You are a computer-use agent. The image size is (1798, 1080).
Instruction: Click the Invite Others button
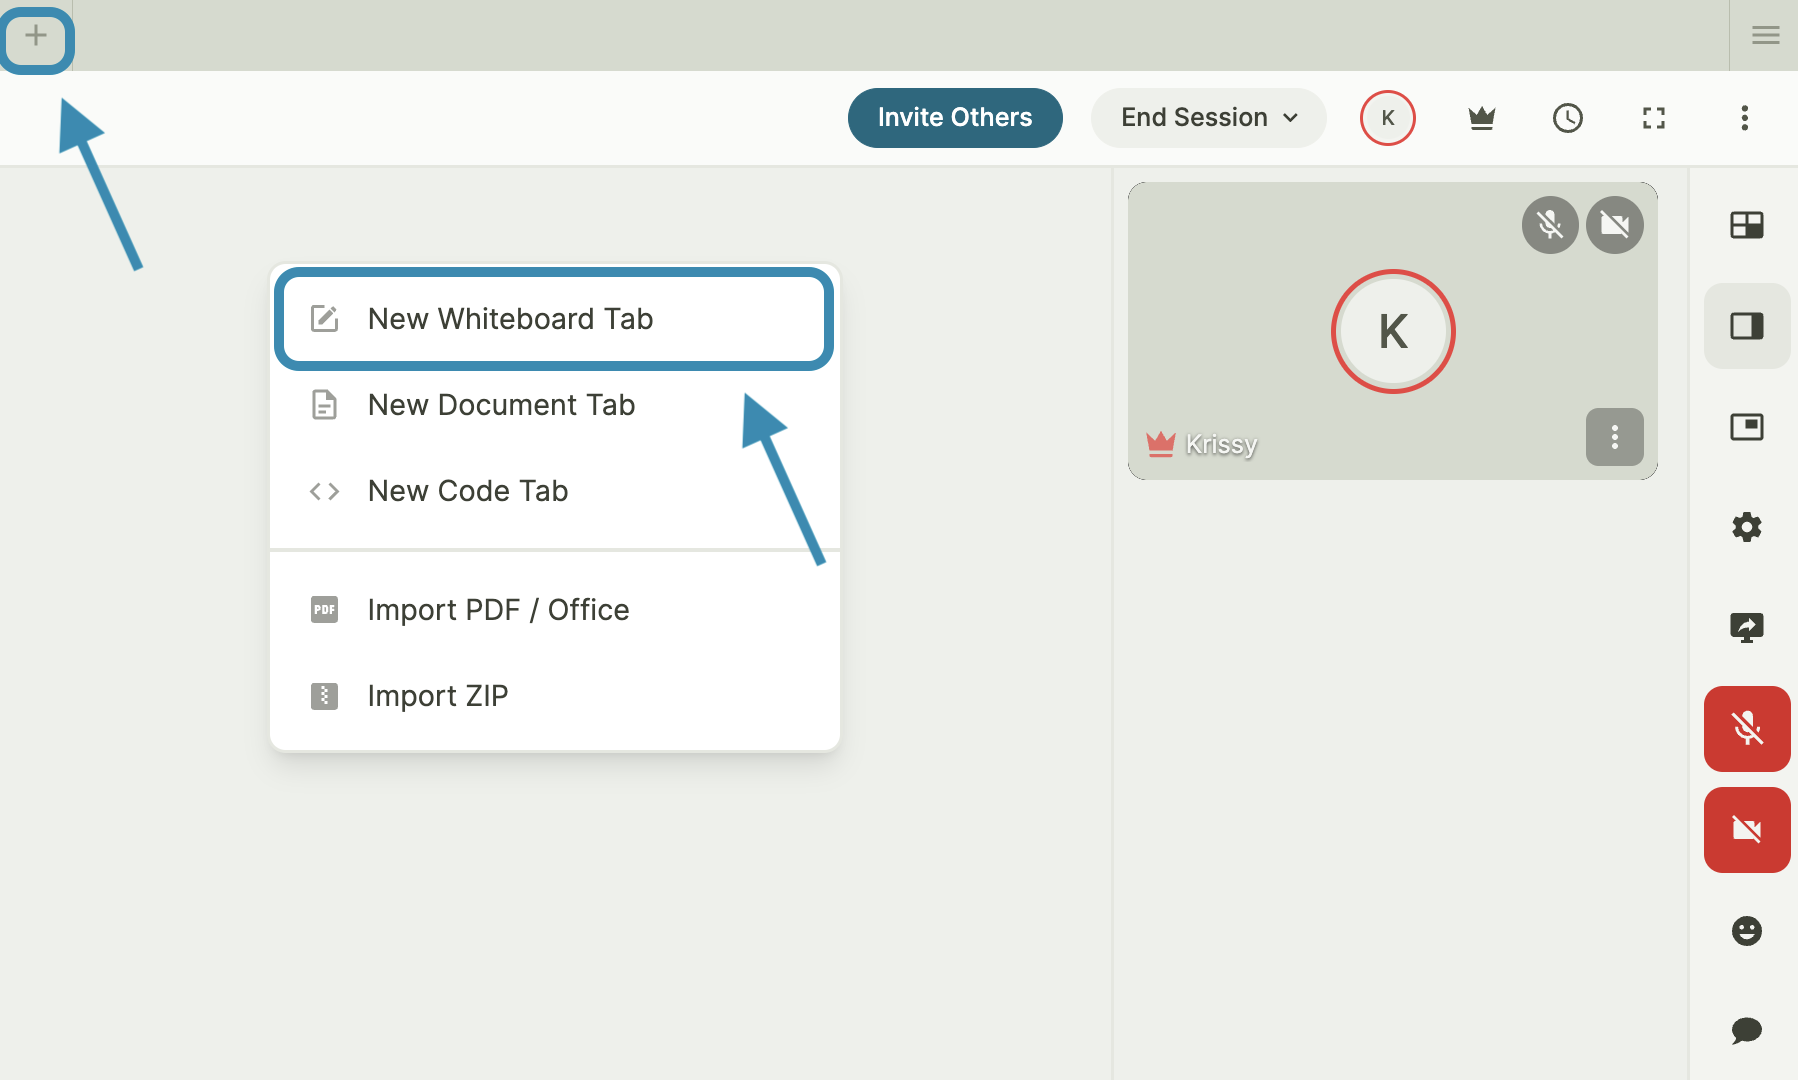[954, 118]
